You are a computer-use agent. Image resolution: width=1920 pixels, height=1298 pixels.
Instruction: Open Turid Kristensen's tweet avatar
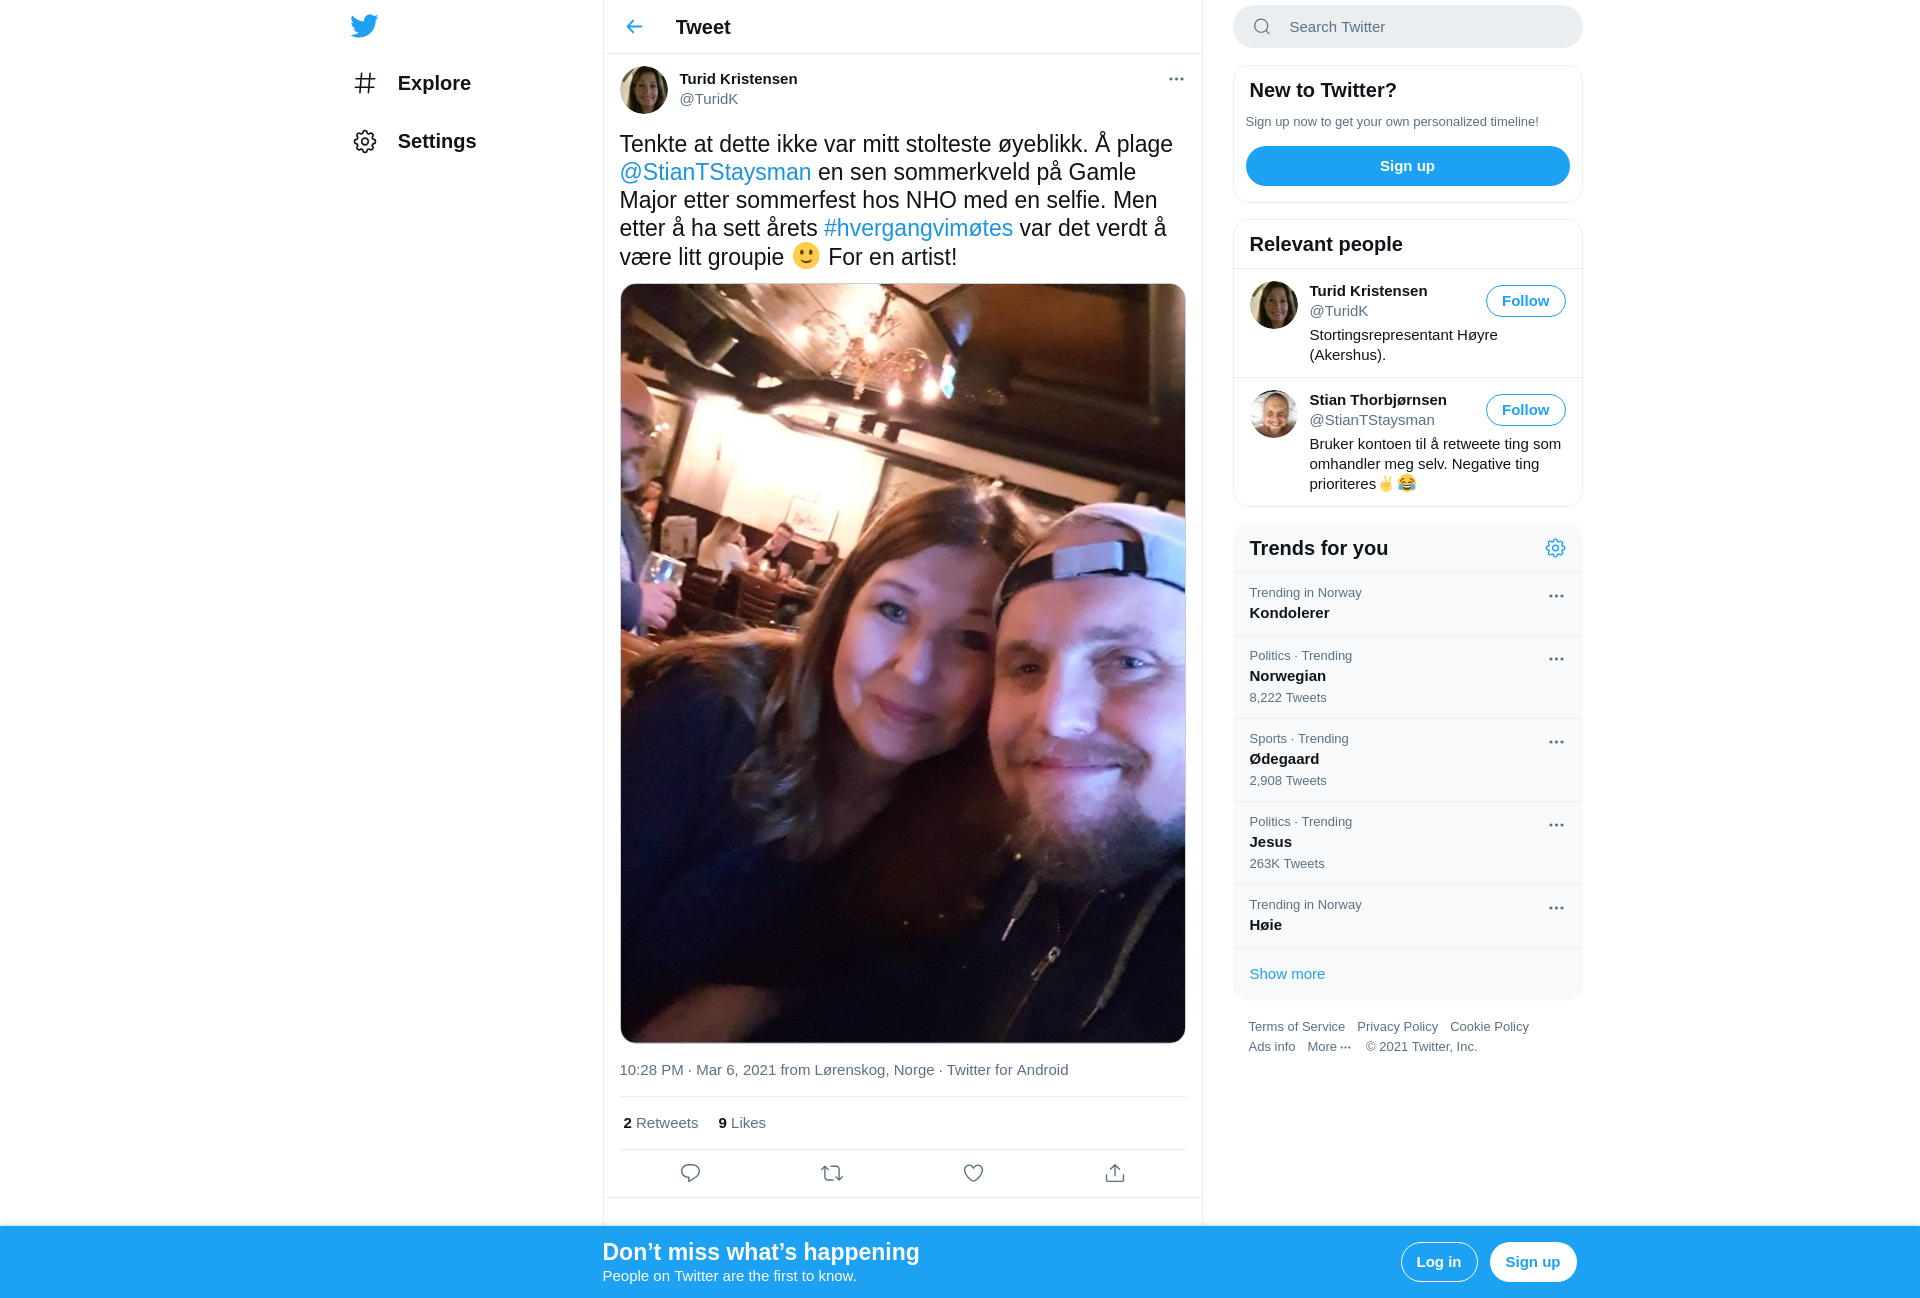click(644, 90)
